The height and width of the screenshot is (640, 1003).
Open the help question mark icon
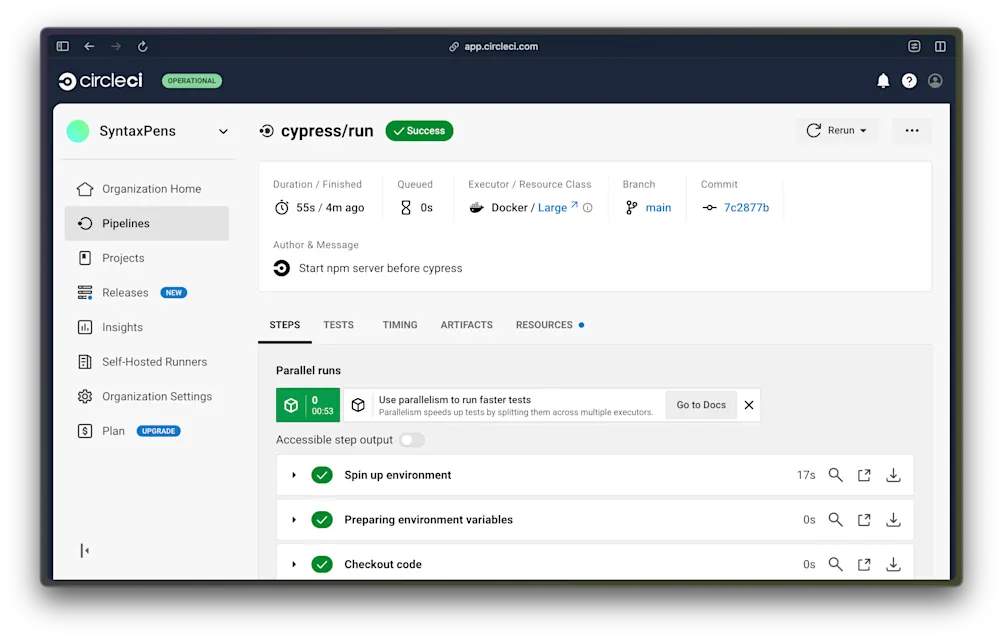pyautogui.click(x=909, y=81)
